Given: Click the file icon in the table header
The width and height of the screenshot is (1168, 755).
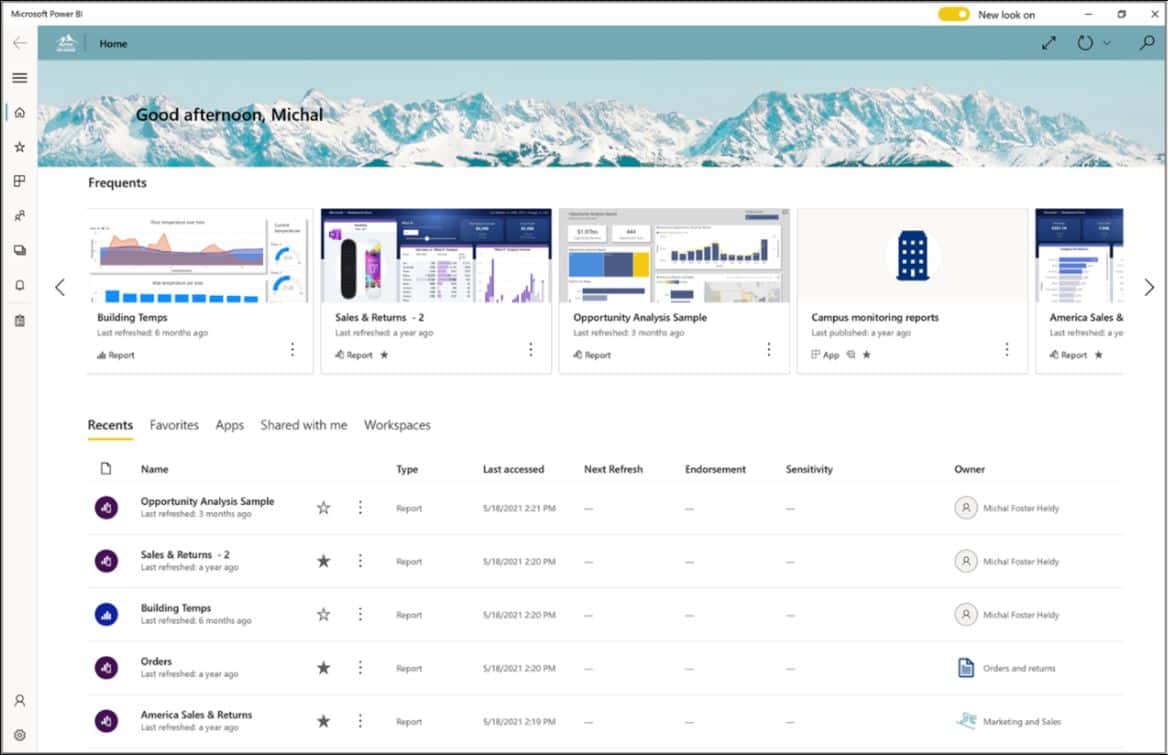Looking at the screenshot, I should [x=106, y=468].
